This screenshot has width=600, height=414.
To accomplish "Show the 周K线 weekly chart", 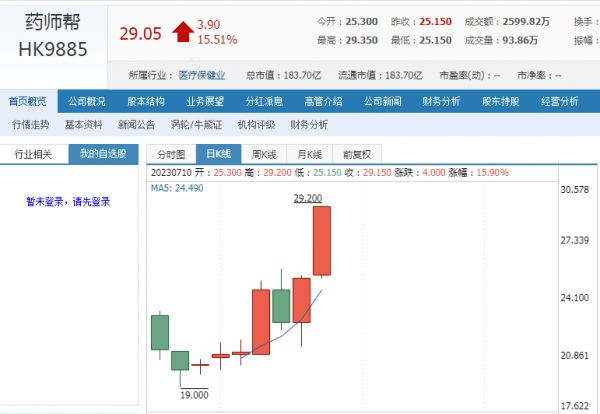I will (x=264, y=154).
